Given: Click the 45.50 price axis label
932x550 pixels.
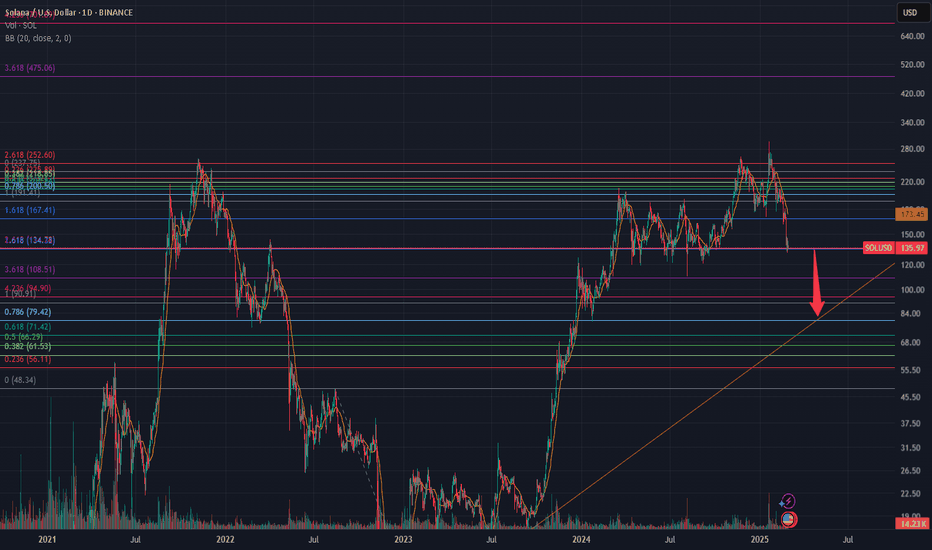Looking at the screenshot, I should [x=912, y=397].
